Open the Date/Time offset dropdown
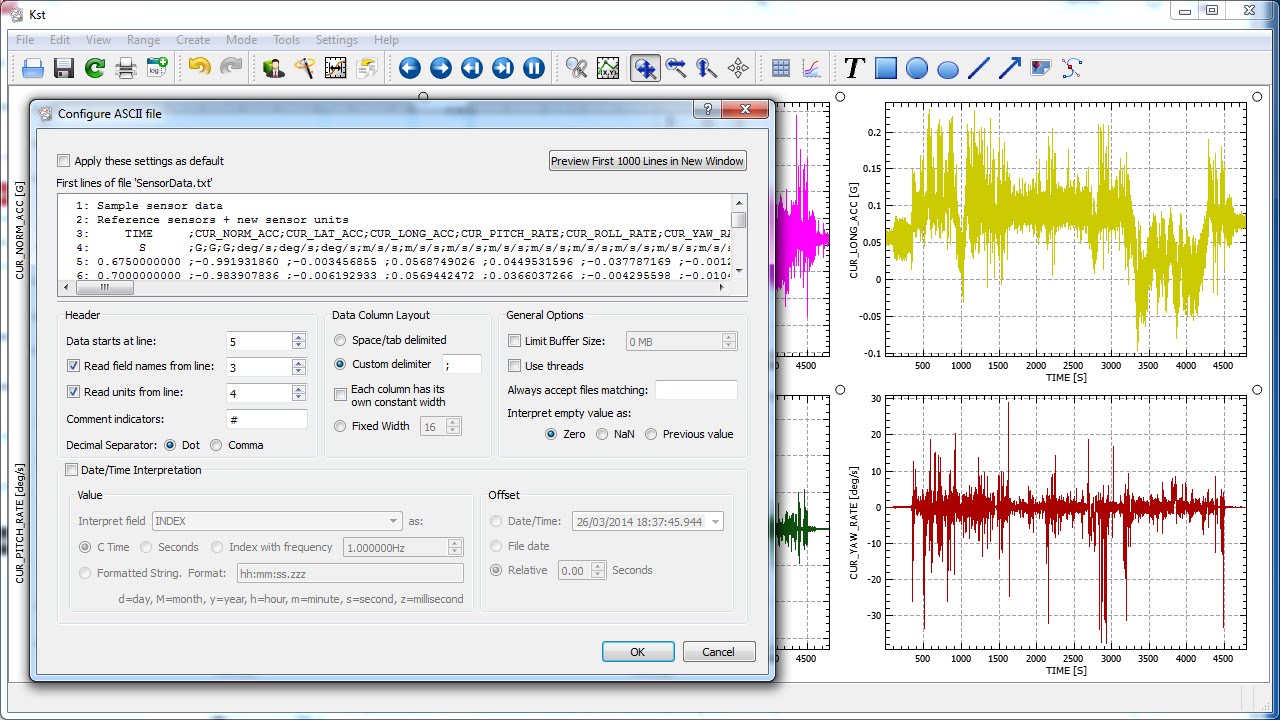The image size is (1280, 720). coord(647,521)
